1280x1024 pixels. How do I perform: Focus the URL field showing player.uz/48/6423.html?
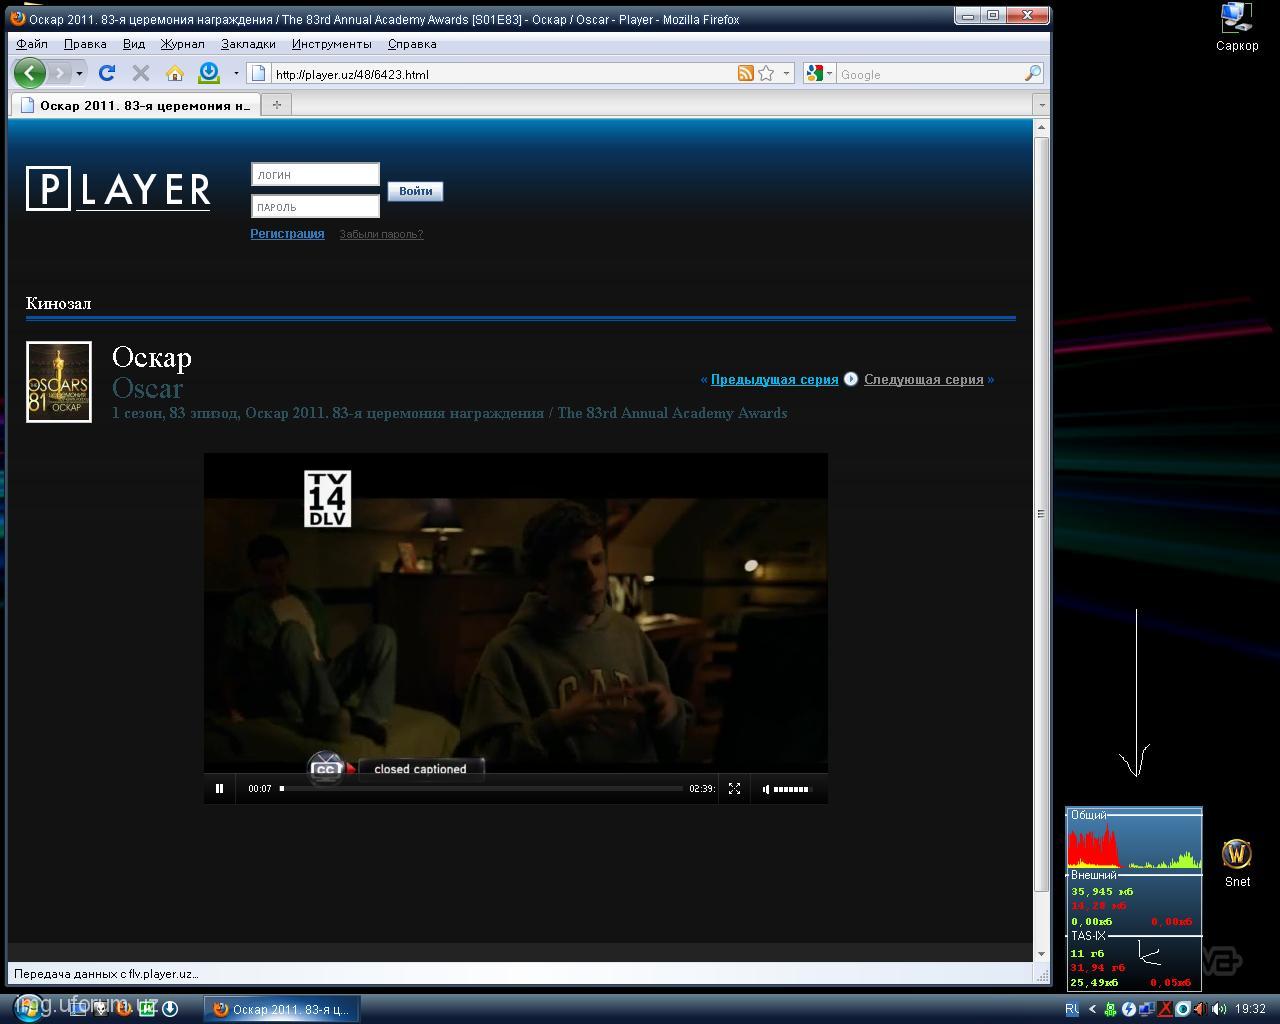pos(500,74)
